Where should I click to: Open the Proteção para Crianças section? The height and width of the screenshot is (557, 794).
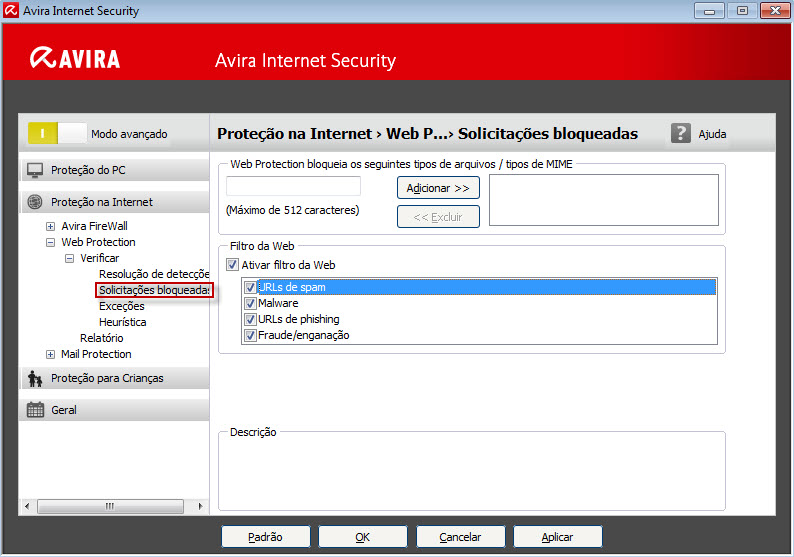coord(115,378)
